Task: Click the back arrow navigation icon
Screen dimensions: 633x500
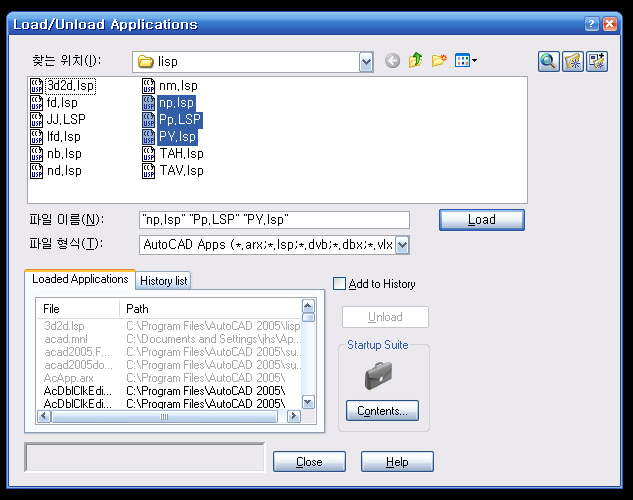Action: click(392, 61)
